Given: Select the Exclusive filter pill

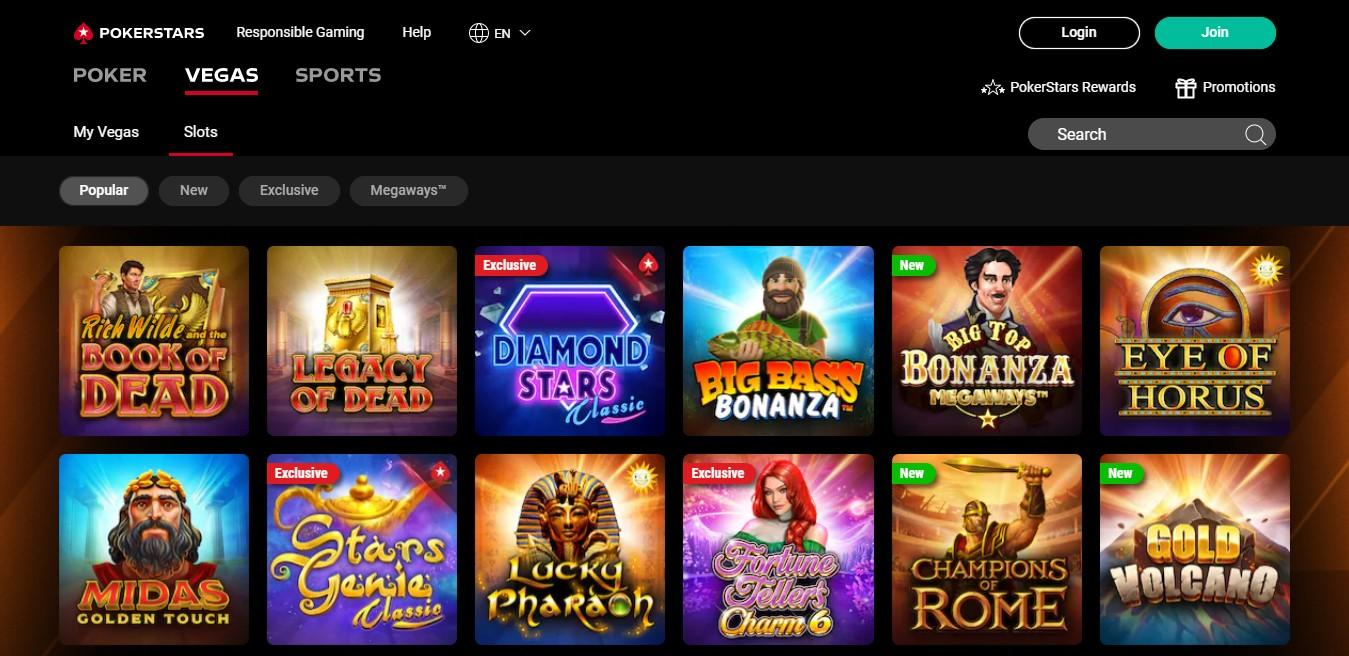Looking at the screenshot, I should tap(289, 190).
